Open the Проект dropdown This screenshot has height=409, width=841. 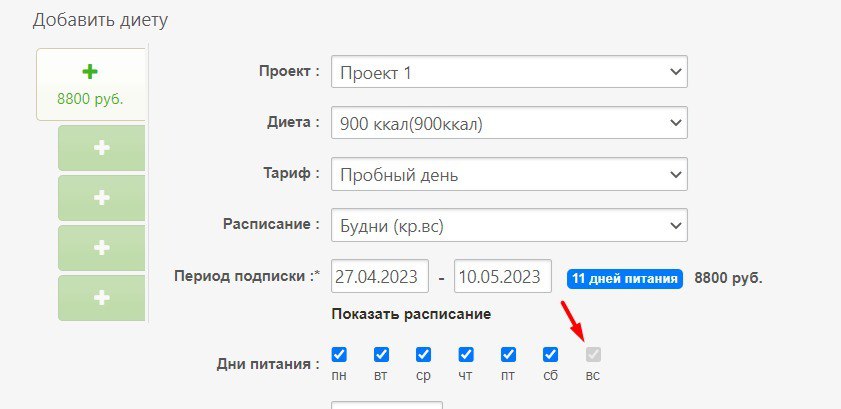(x=508, y=73)
